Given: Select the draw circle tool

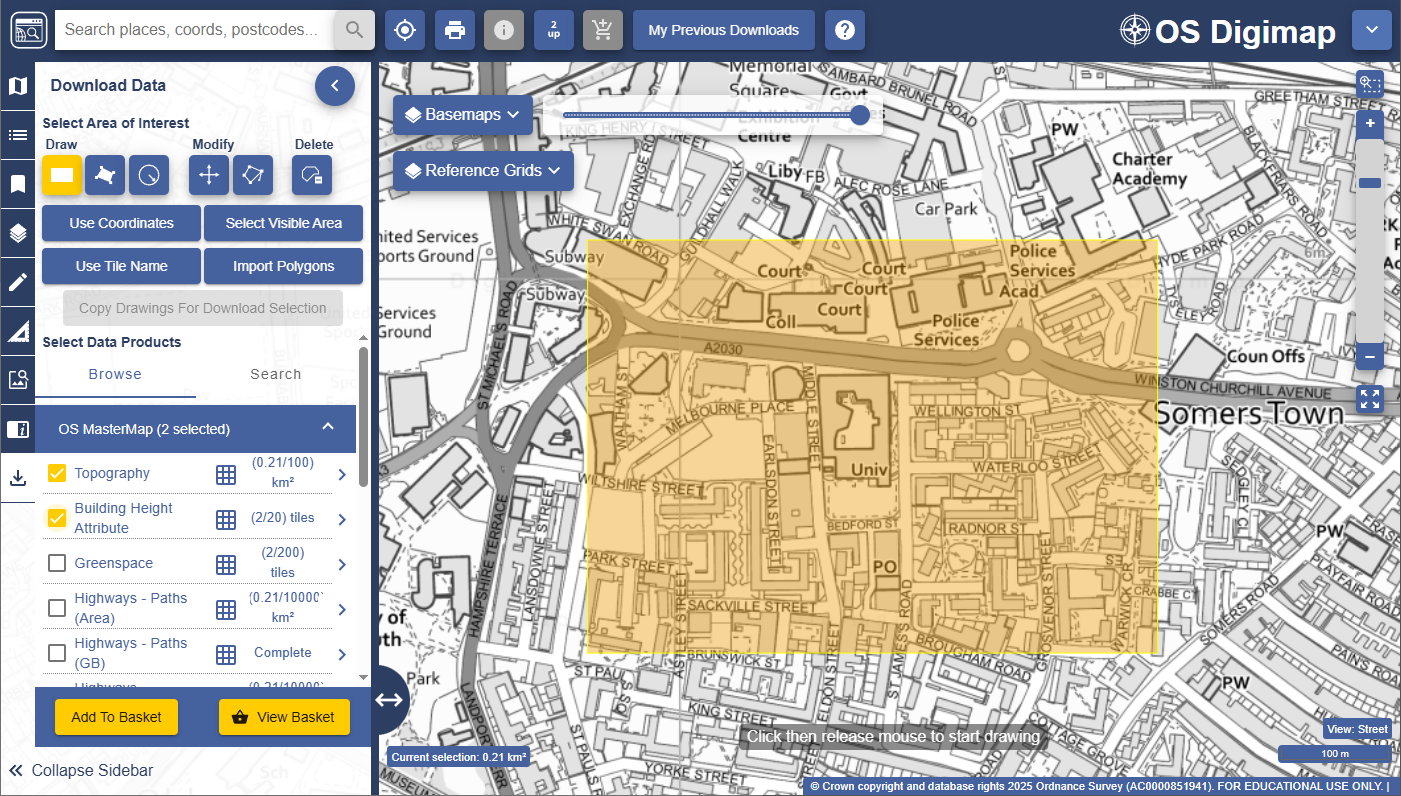Looking at the screenshot, I should click(x=149, y=175).
